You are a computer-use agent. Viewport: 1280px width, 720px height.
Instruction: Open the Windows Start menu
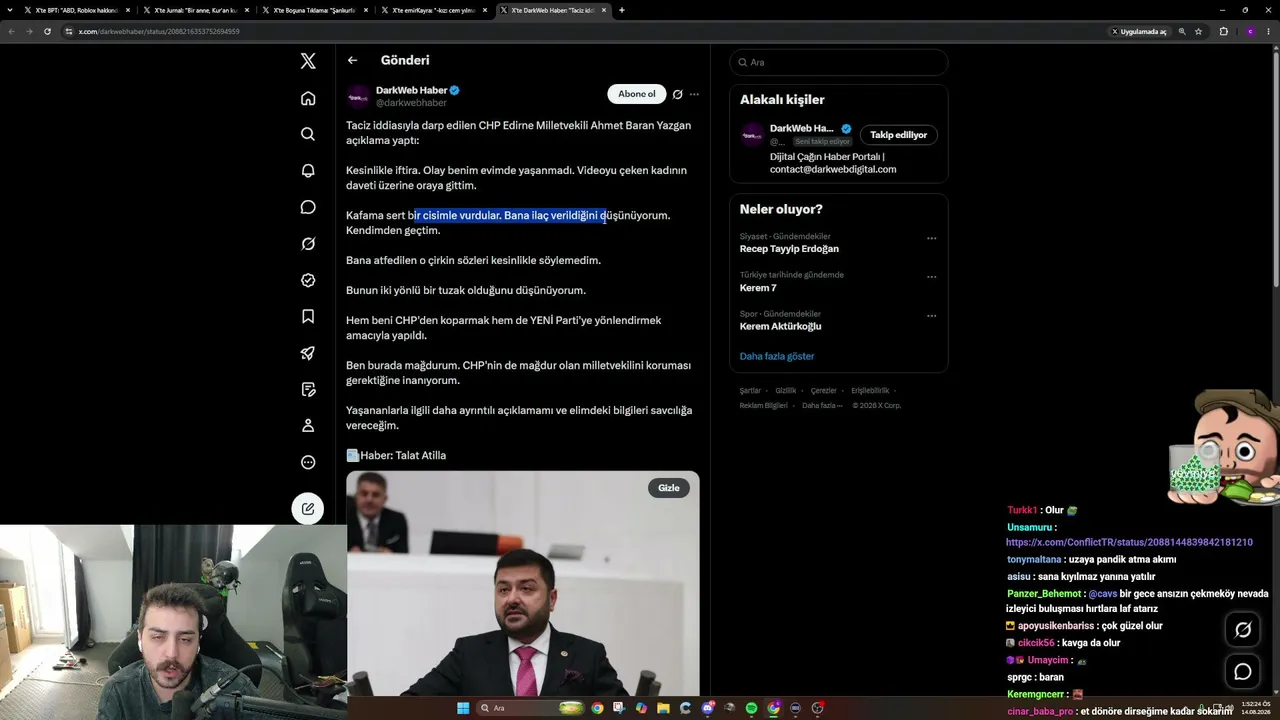point(463,708)
